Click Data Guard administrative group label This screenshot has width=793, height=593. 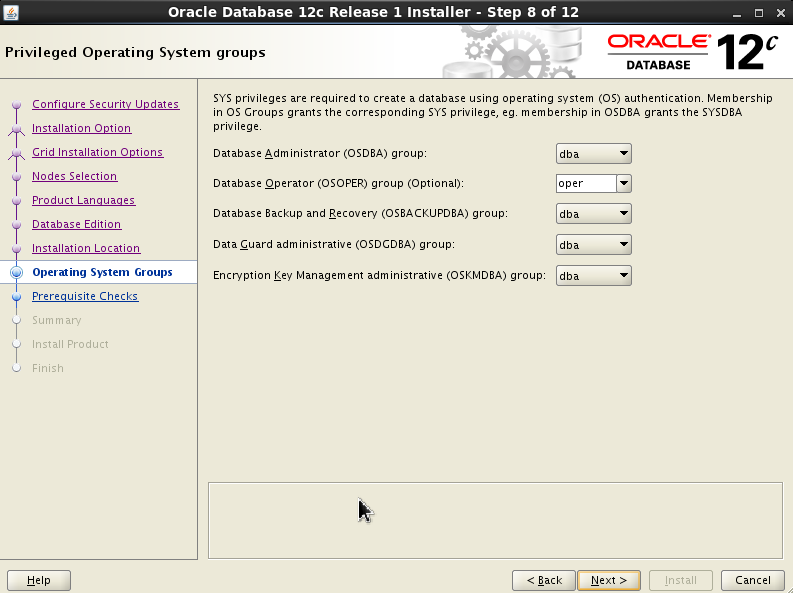point(334,244)
